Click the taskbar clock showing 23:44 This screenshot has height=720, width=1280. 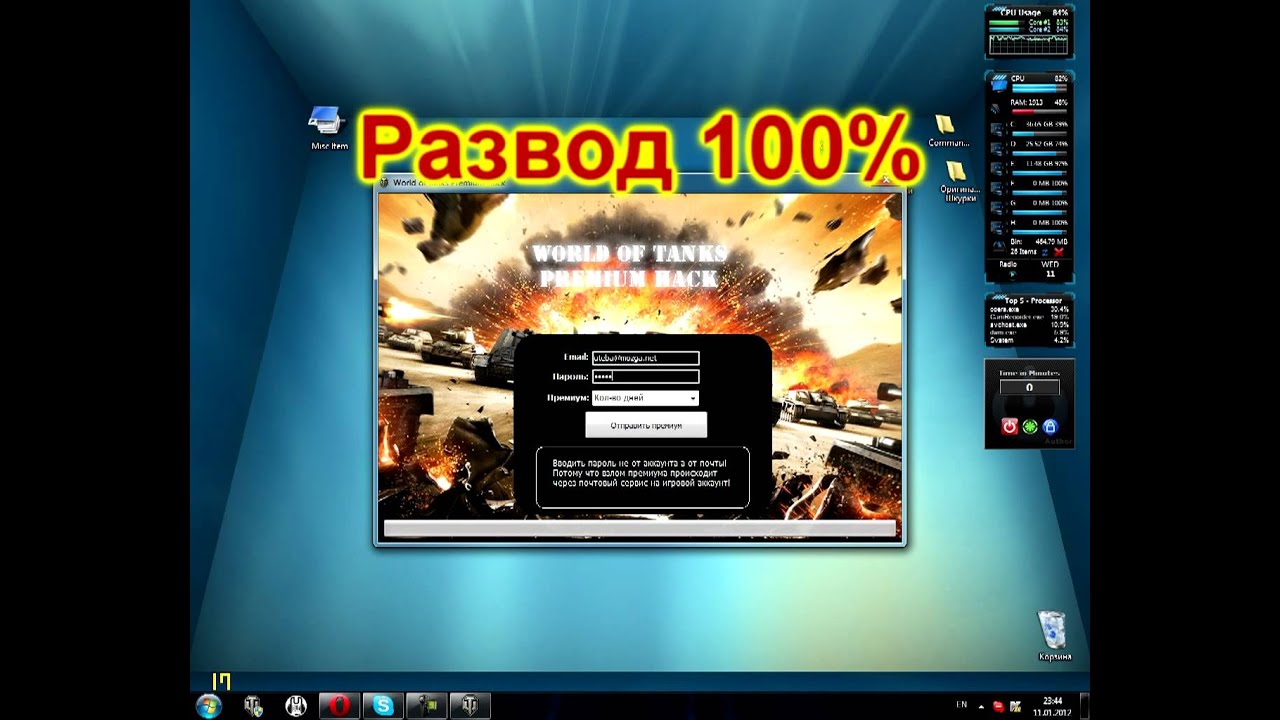pyautogui.click(x=1052, y=706)
